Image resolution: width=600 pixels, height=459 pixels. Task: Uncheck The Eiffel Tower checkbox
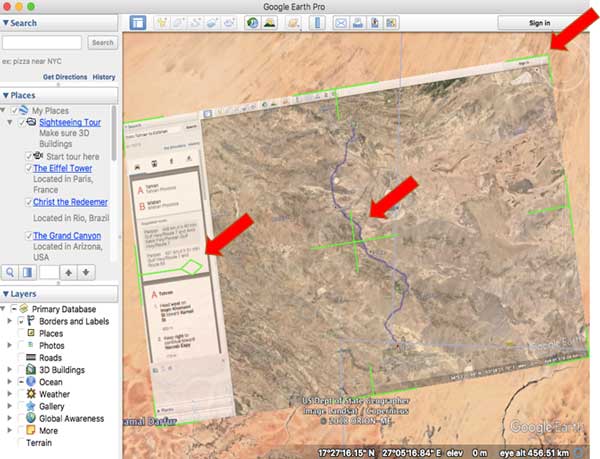click(29, 168)
